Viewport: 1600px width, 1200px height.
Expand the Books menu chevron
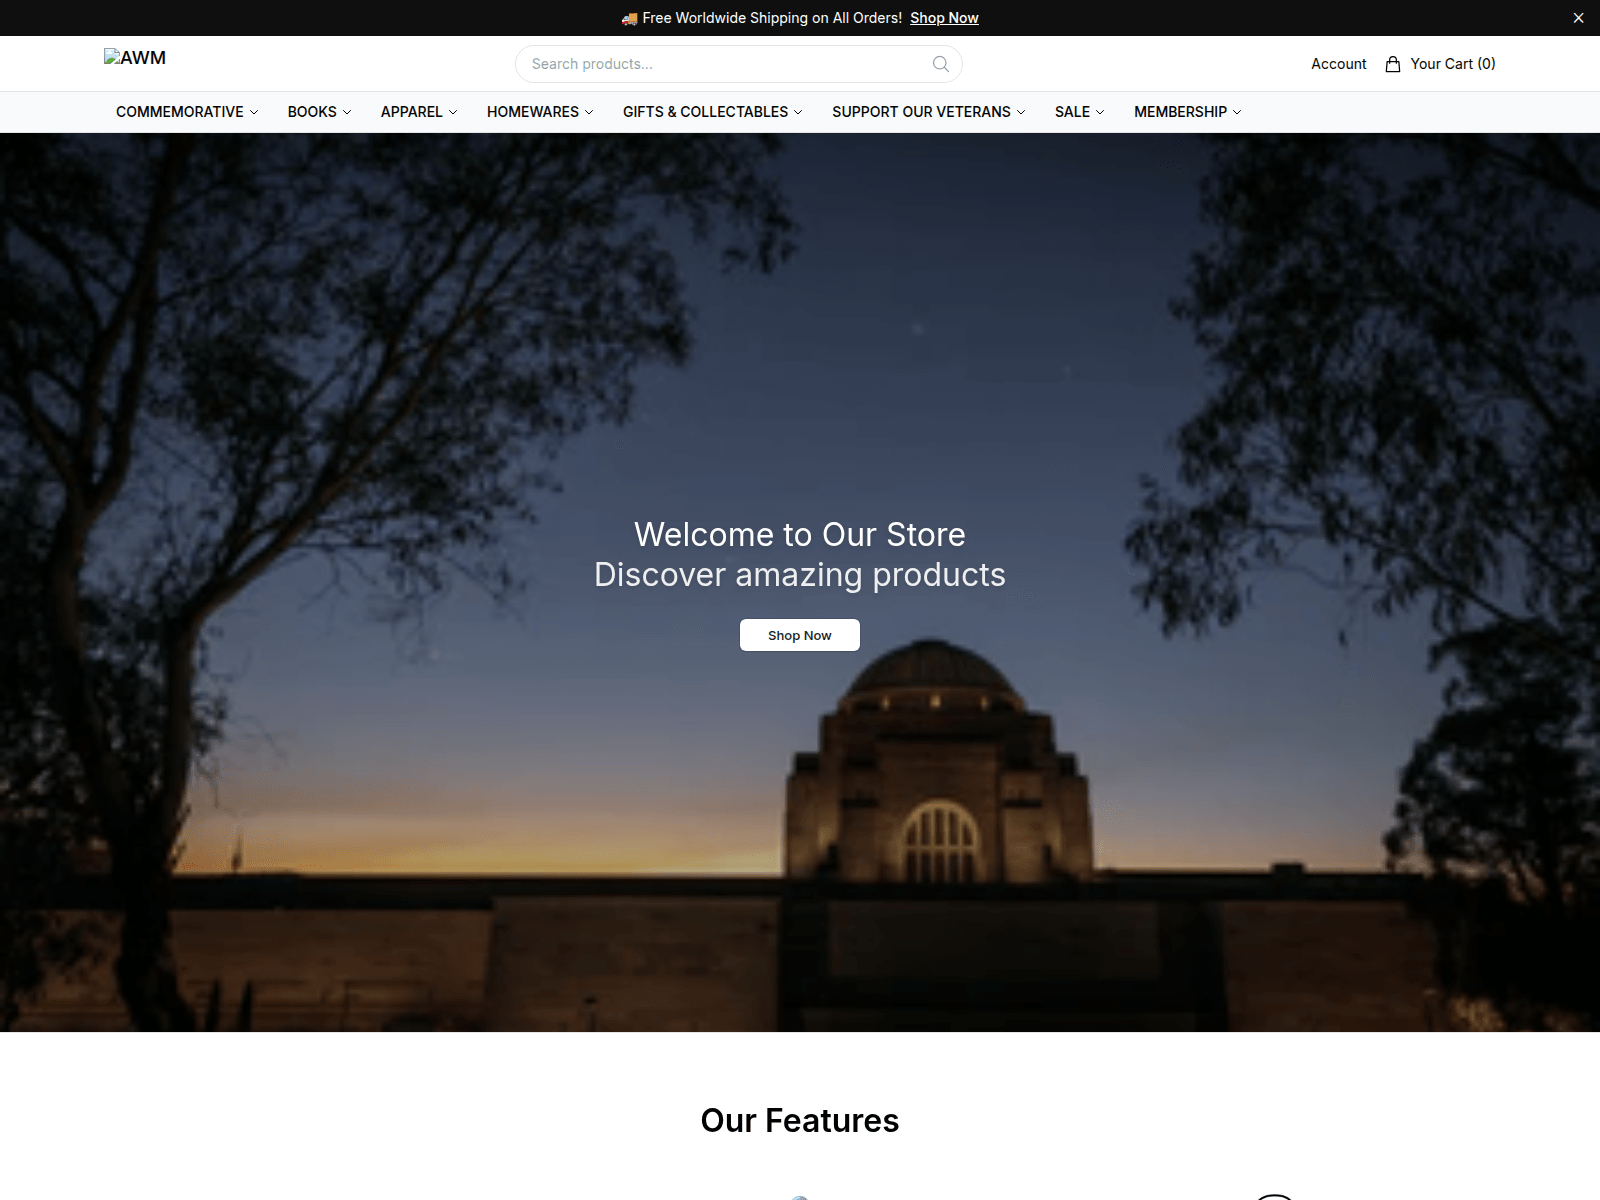[x=347, y=112]
